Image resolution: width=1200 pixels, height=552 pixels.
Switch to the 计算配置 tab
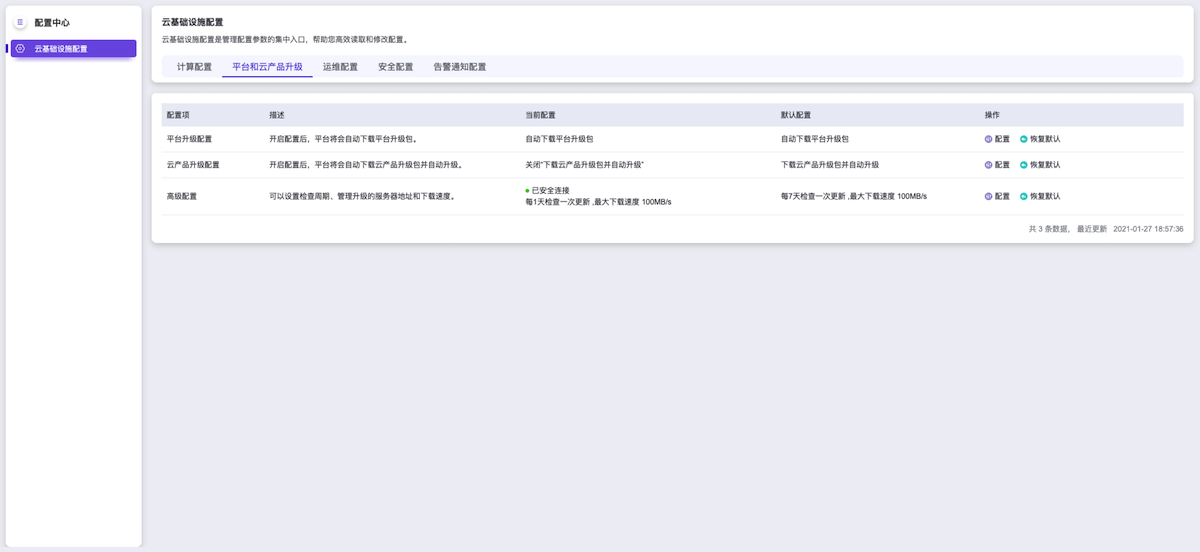[194, 67]
